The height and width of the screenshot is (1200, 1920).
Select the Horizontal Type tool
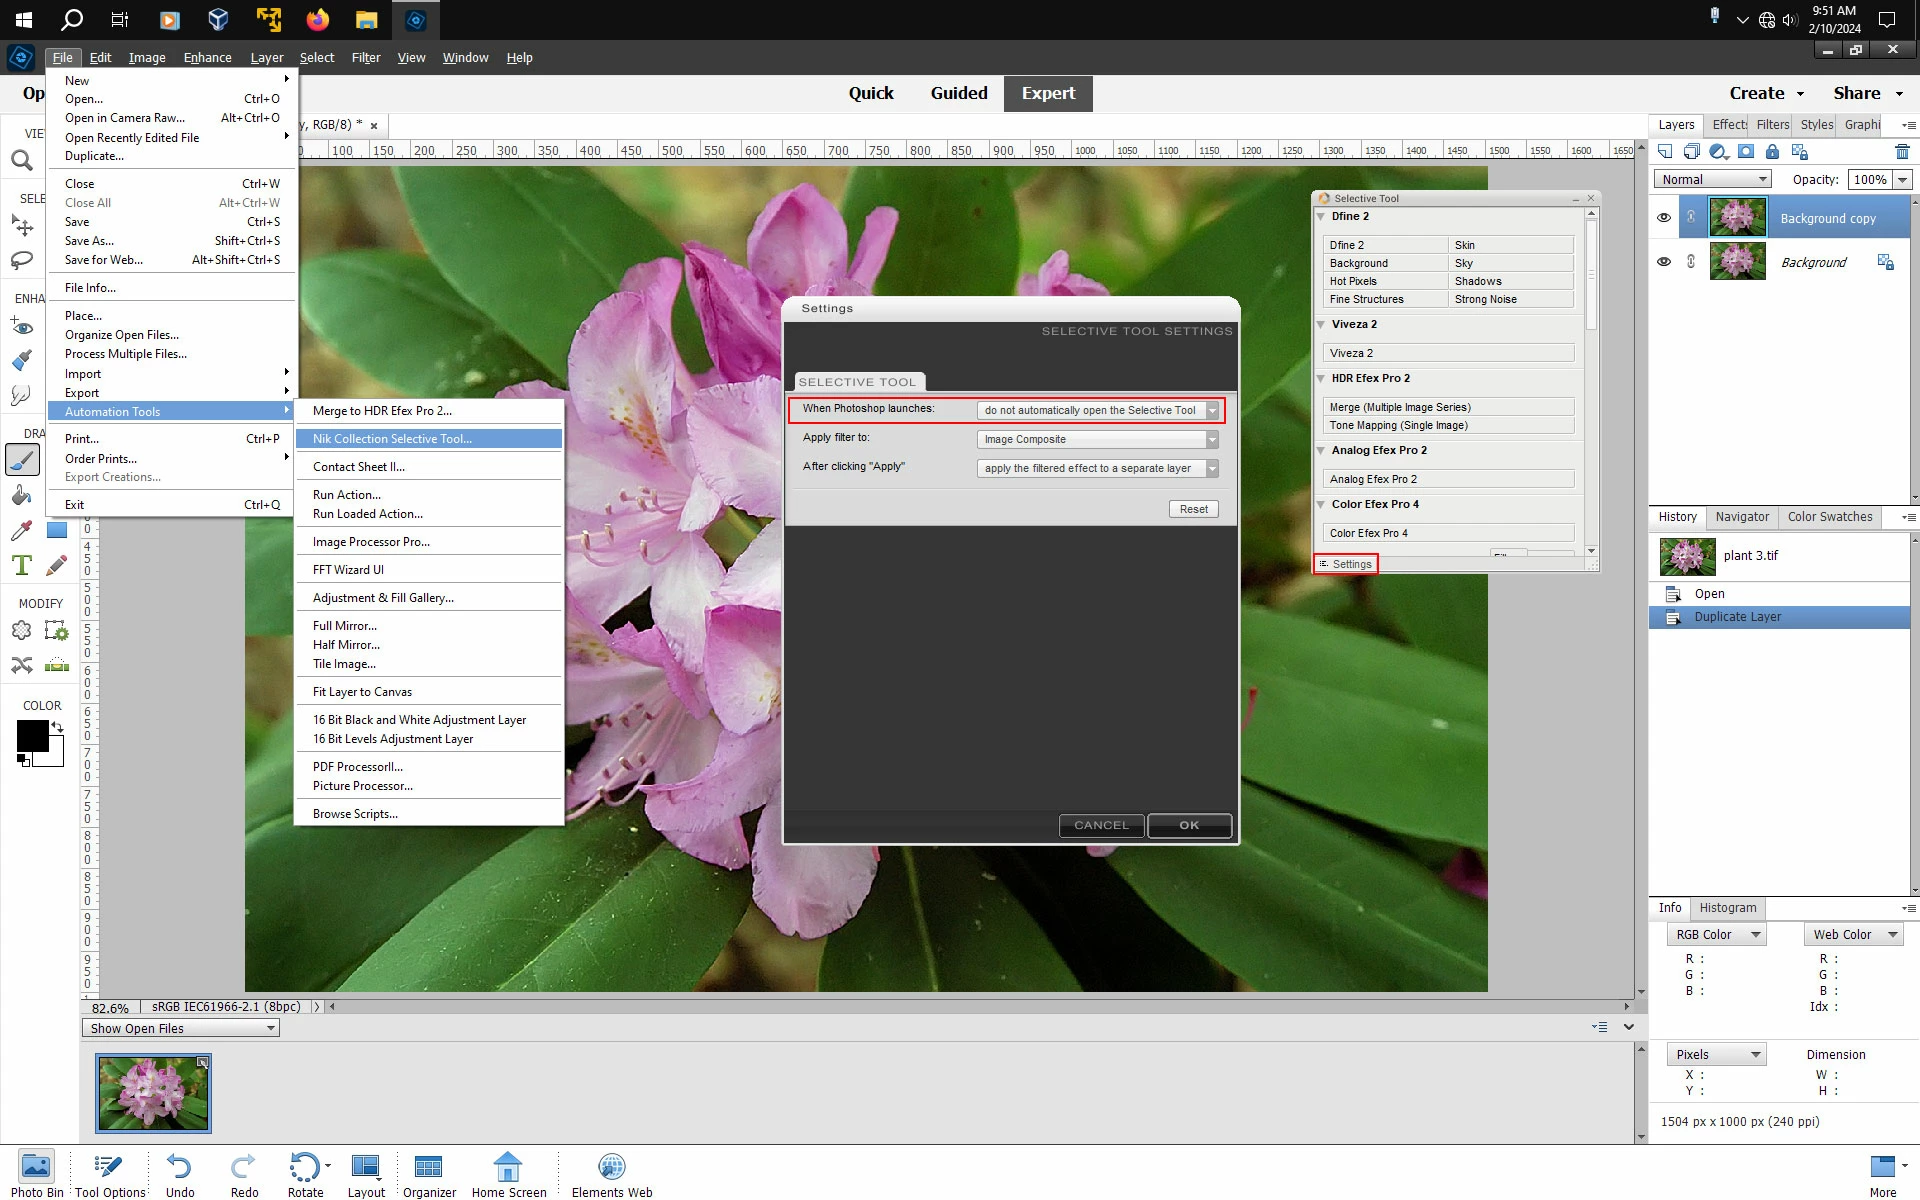(x=22, y=565)
